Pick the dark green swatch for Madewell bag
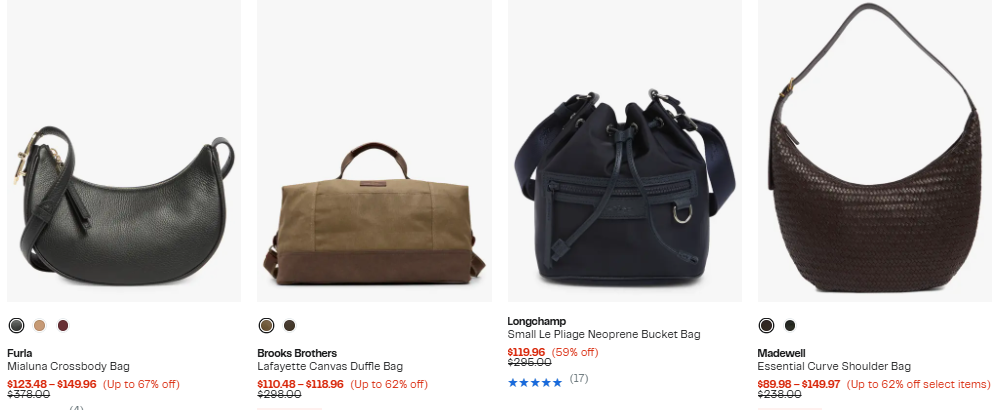999x410 pixels. [x=790, y=325]
